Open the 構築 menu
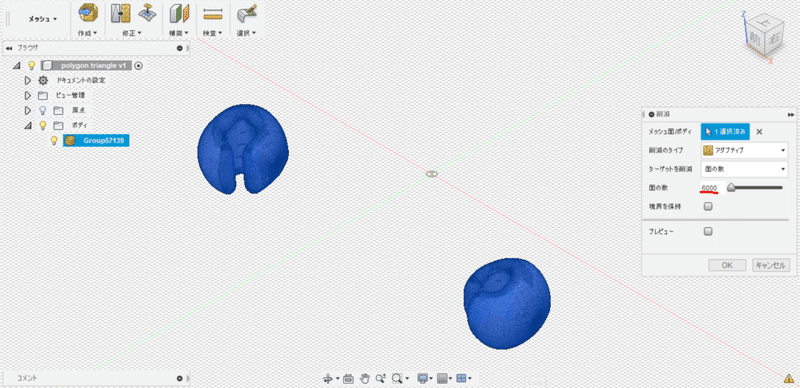 pyautogui.click(x=179, y=33)
